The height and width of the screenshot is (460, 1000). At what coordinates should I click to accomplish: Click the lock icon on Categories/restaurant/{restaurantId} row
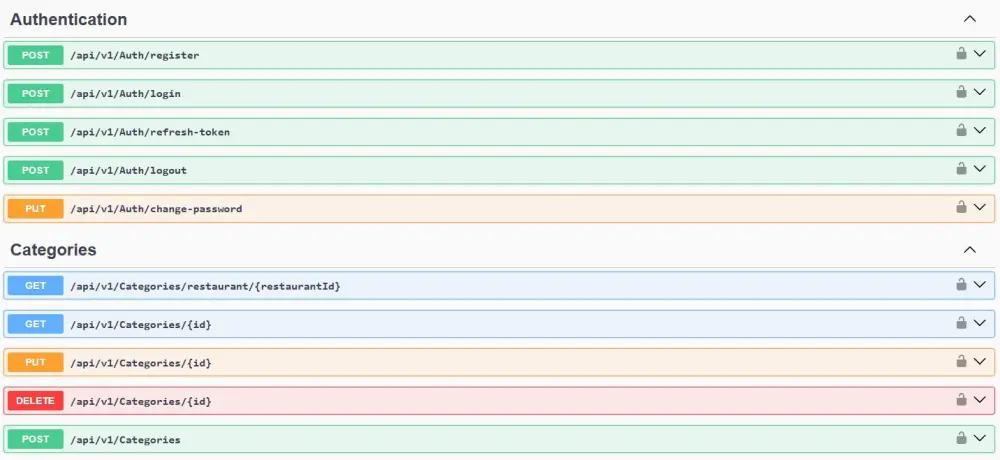961,284
